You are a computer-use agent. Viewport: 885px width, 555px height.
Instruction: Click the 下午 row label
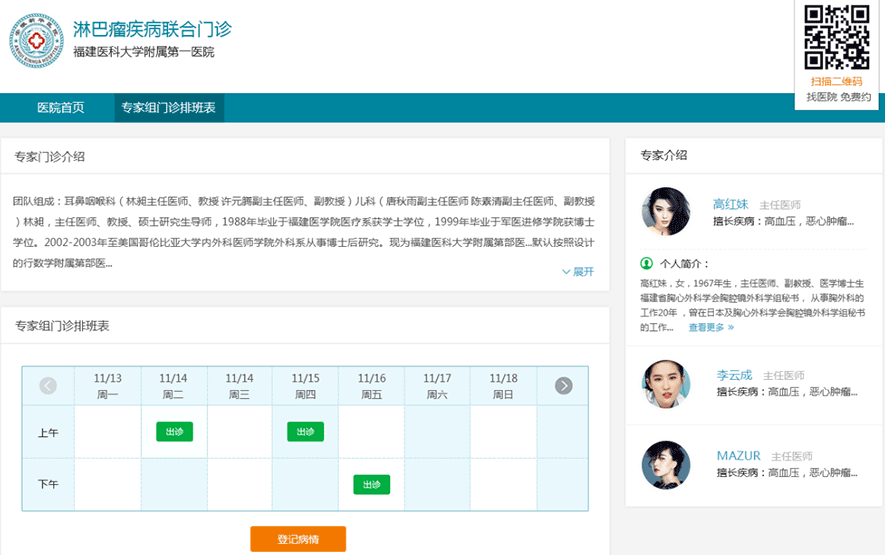pyautogui.click(x=48, y=484)
